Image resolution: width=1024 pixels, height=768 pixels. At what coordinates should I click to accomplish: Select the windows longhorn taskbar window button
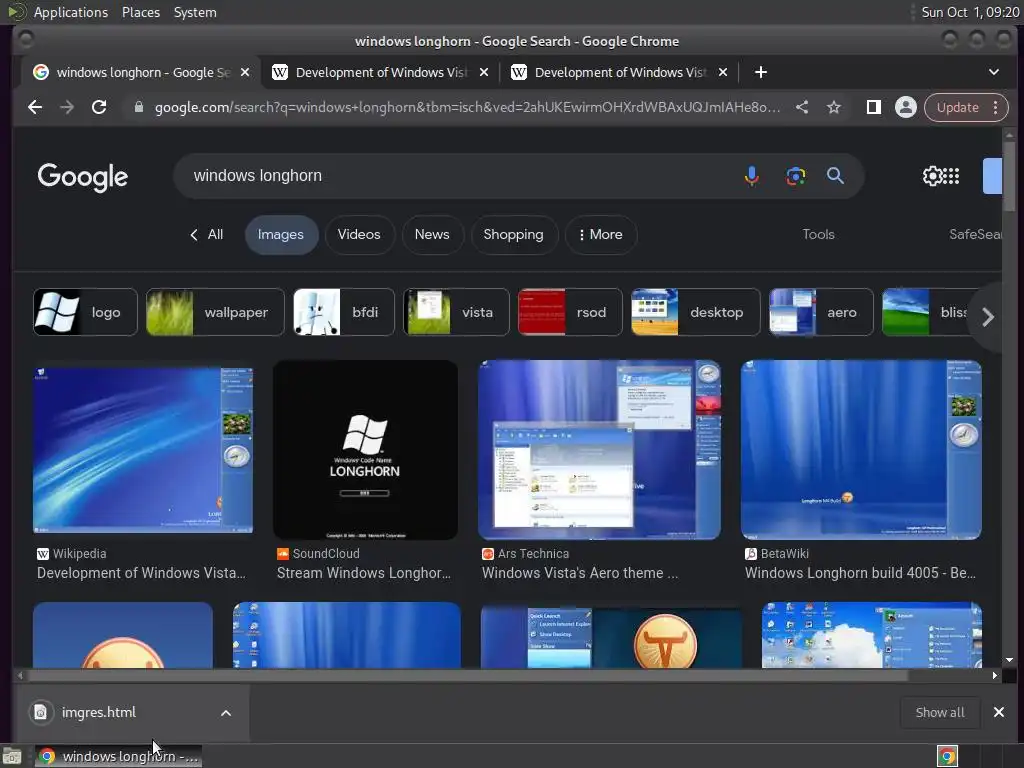[119, 756]
